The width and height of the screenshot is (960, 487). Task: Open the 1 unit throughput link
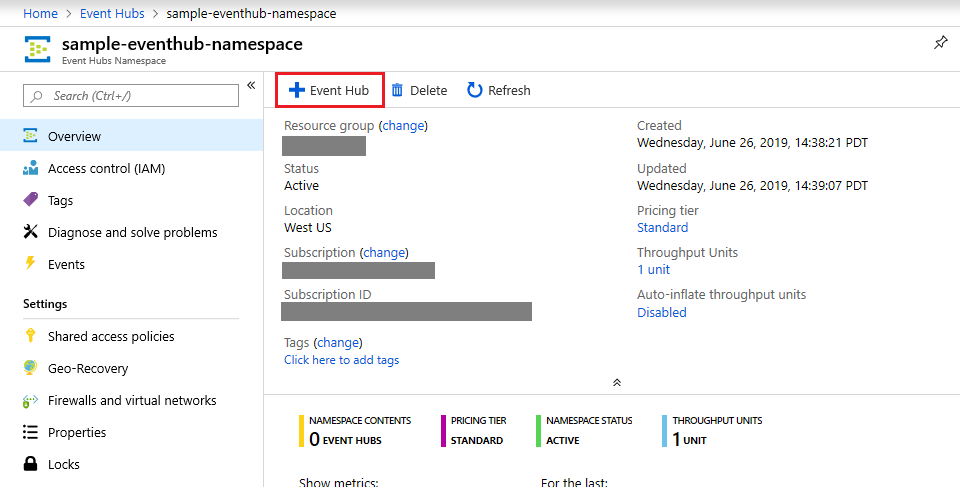[x=654, y=270]
